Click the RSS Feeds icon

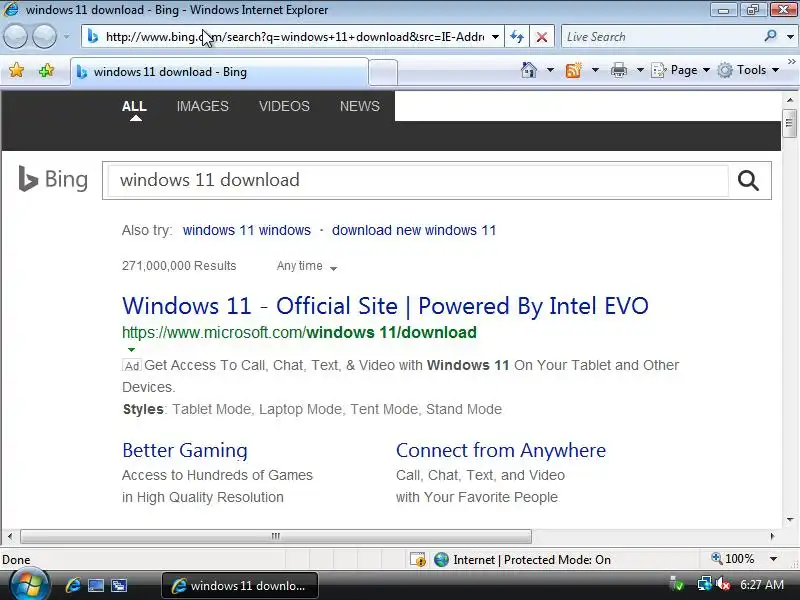coord(573,70)
